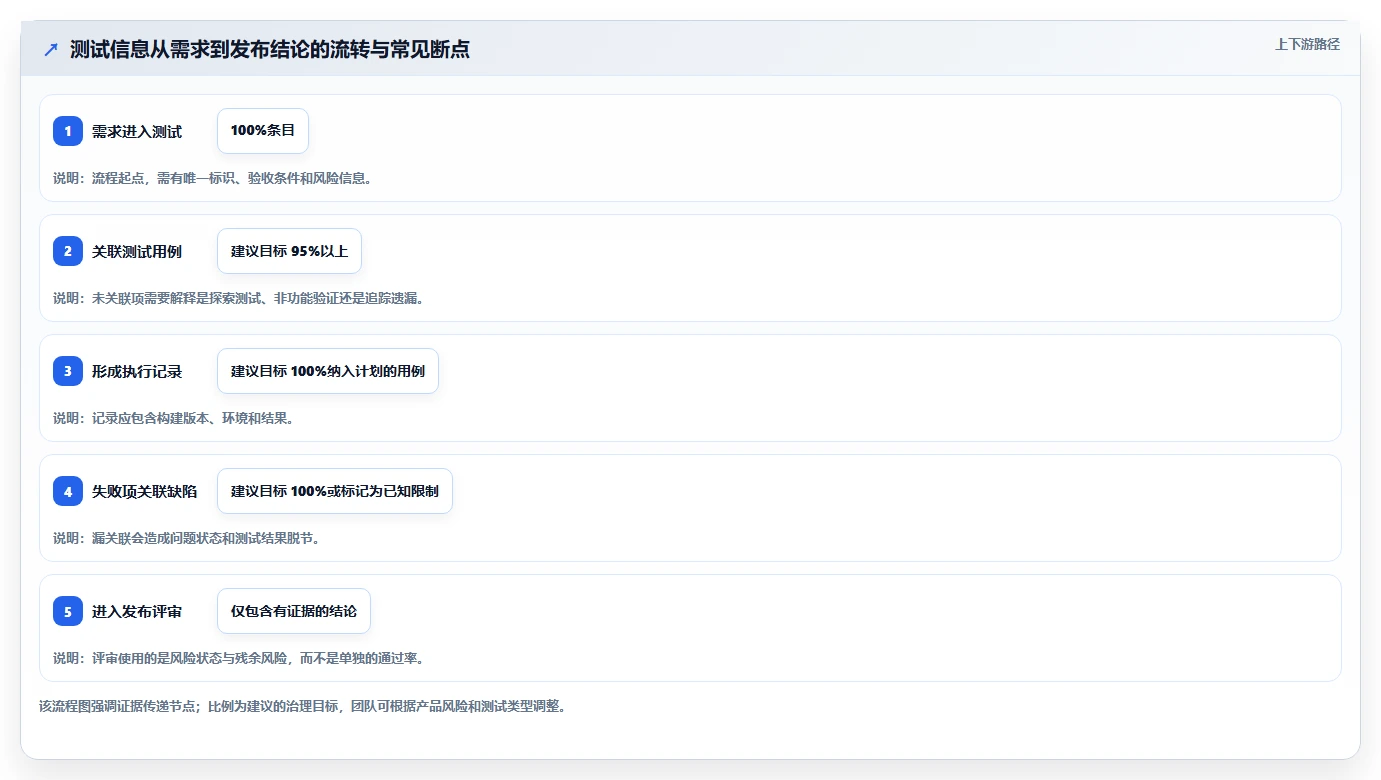Image resolution: width=1381 pixels, height=780 pixels.
Task: Click the note starting 说明：流程起点
Action: [213, 178]
